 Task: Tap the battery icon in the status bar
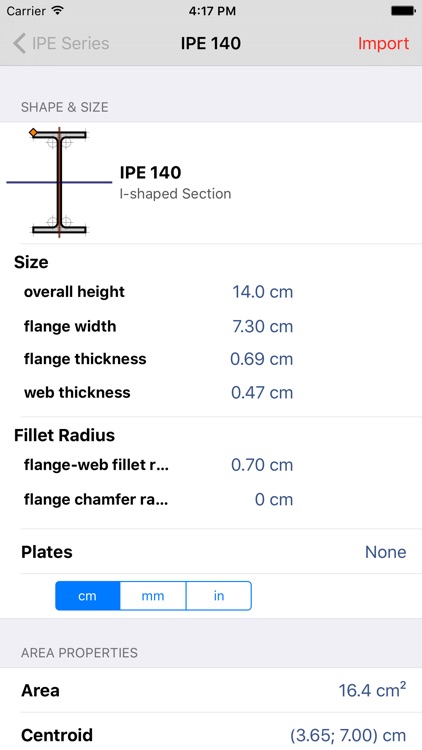click(x=403, y=11)
